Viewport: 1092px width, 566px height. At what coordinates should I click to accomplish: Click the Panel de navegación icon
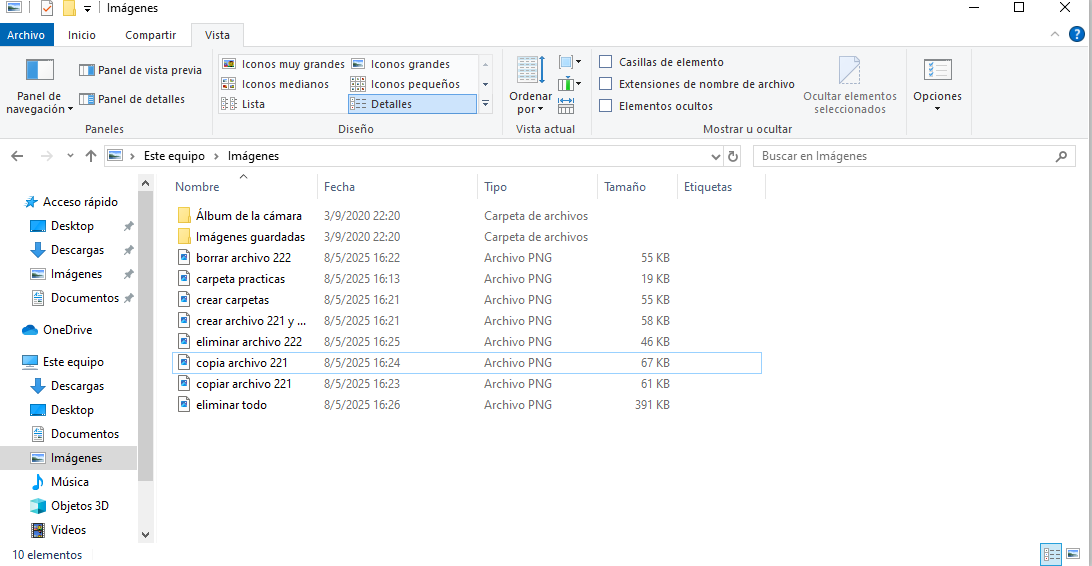pos(40,72)
